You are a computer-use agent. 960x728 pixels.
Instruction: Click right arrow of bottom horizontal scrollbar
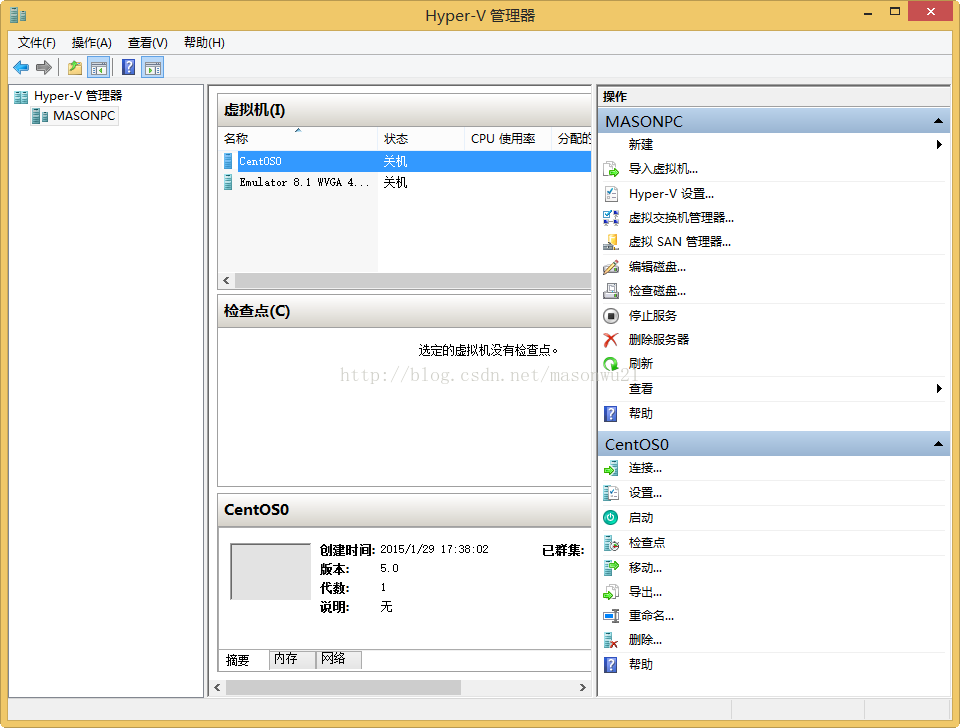(x=582, y=688)
